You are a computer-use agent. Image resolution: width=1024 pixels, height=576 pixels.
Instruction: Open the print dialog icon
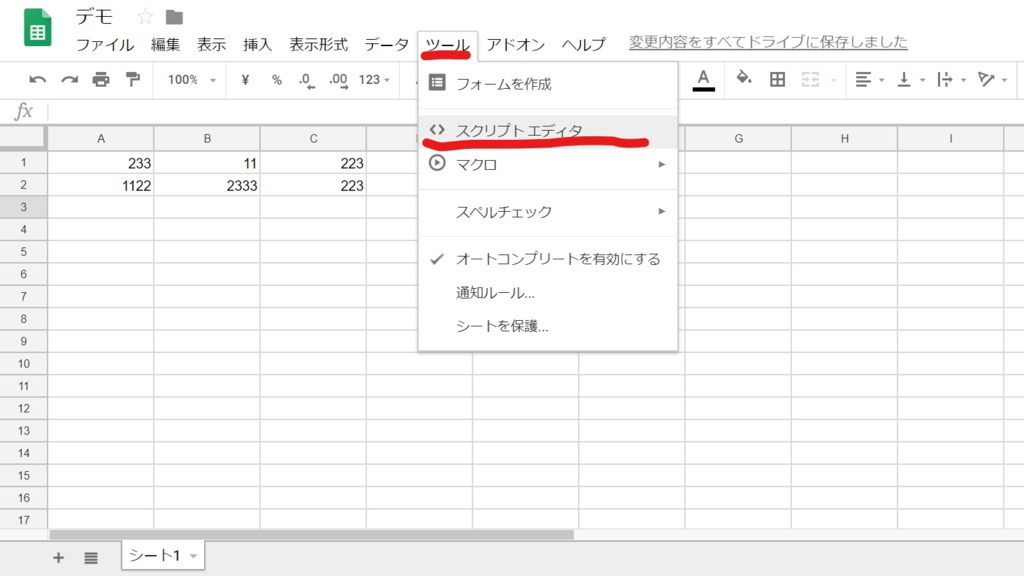pos(101,79)
